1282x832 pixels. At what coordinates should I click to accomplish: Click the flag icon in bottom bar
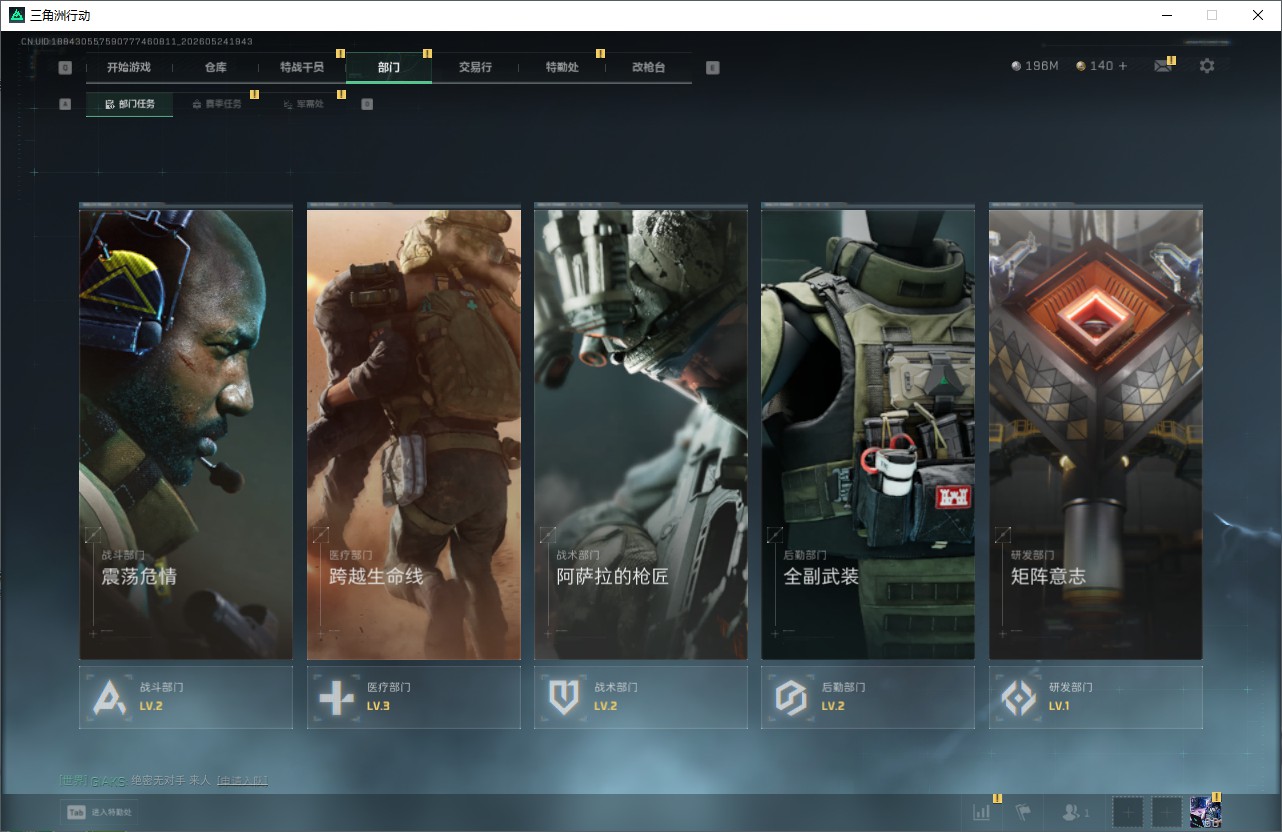click(1022, 813)
